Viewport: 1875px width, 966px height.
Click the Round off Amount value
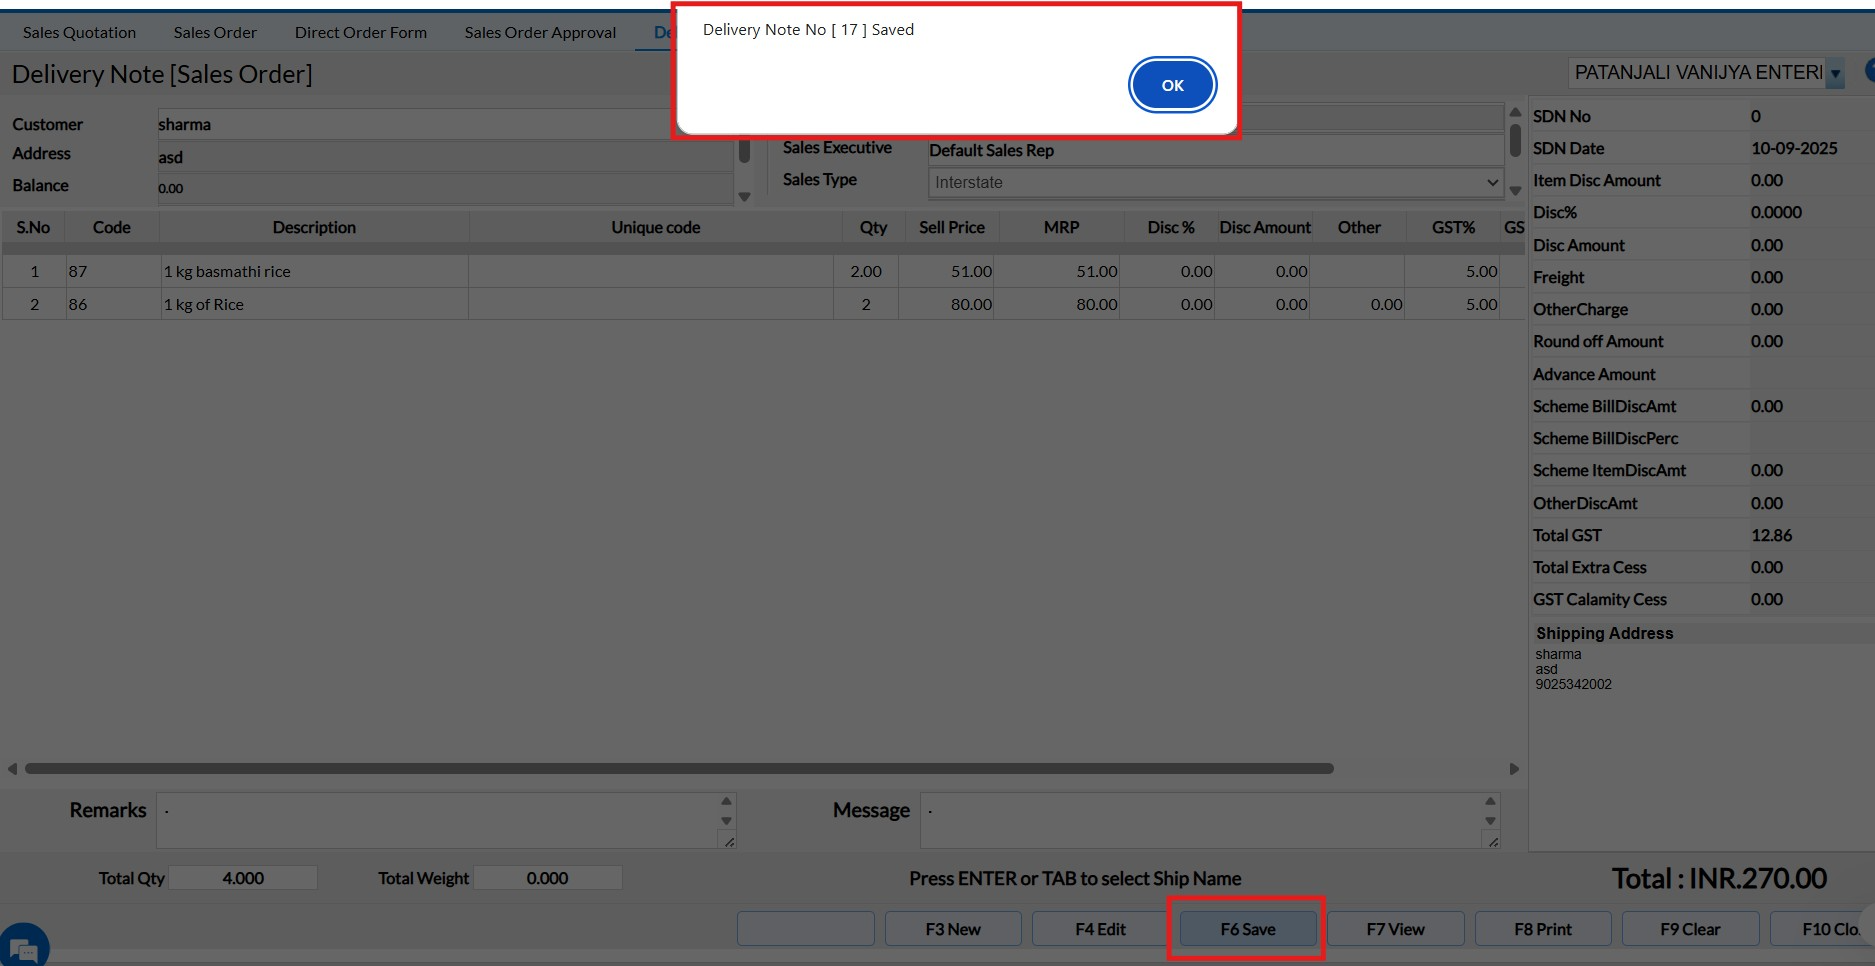point(1767,341)
